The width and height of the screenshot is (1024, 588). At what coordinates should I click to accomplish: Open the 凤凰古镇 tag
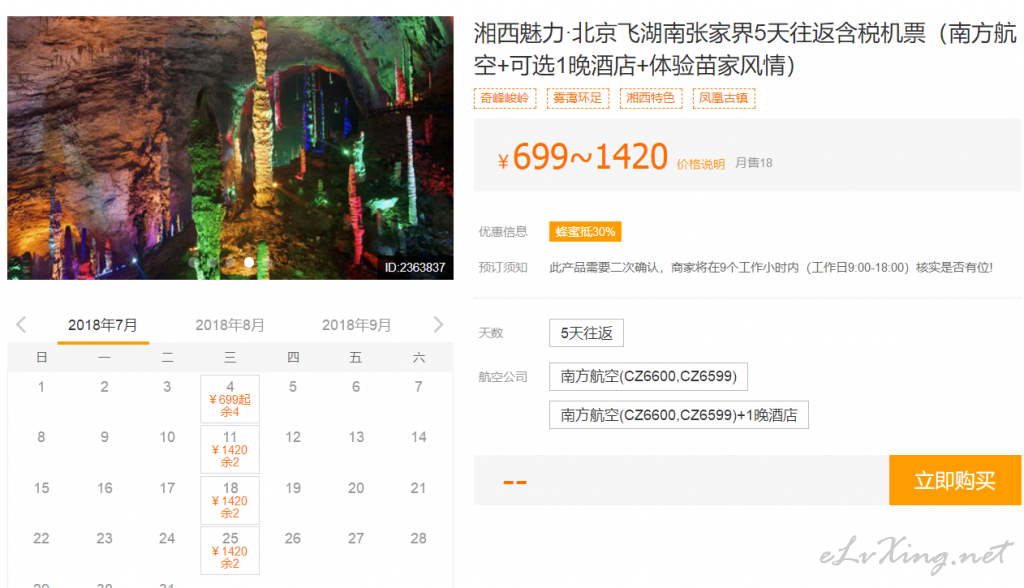pos(724,98)
